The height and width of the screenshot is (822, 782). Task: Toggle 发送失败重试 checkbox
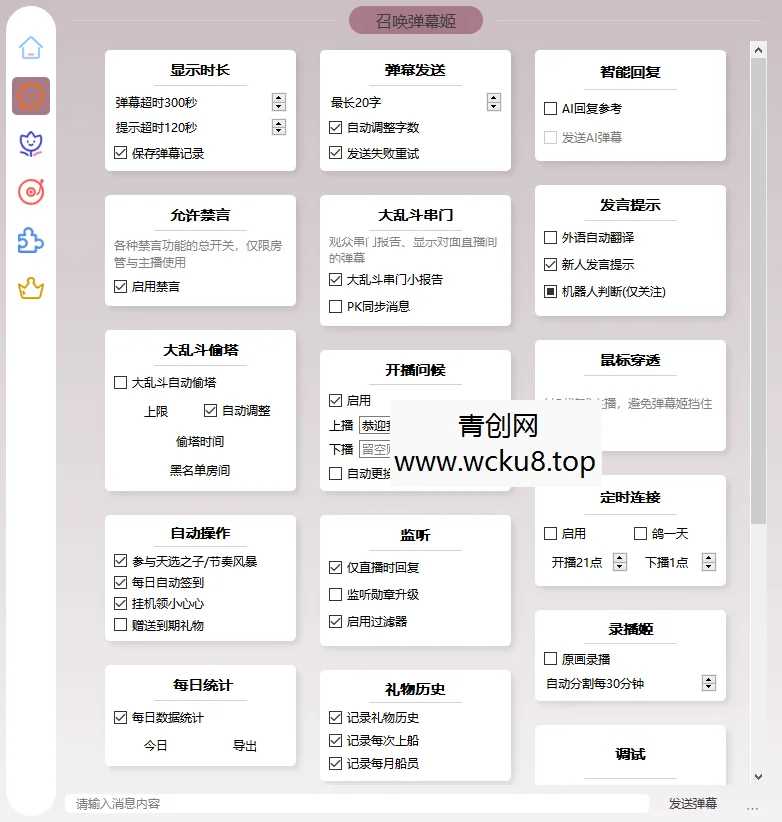pyautogui.click(x=335, y=153)
